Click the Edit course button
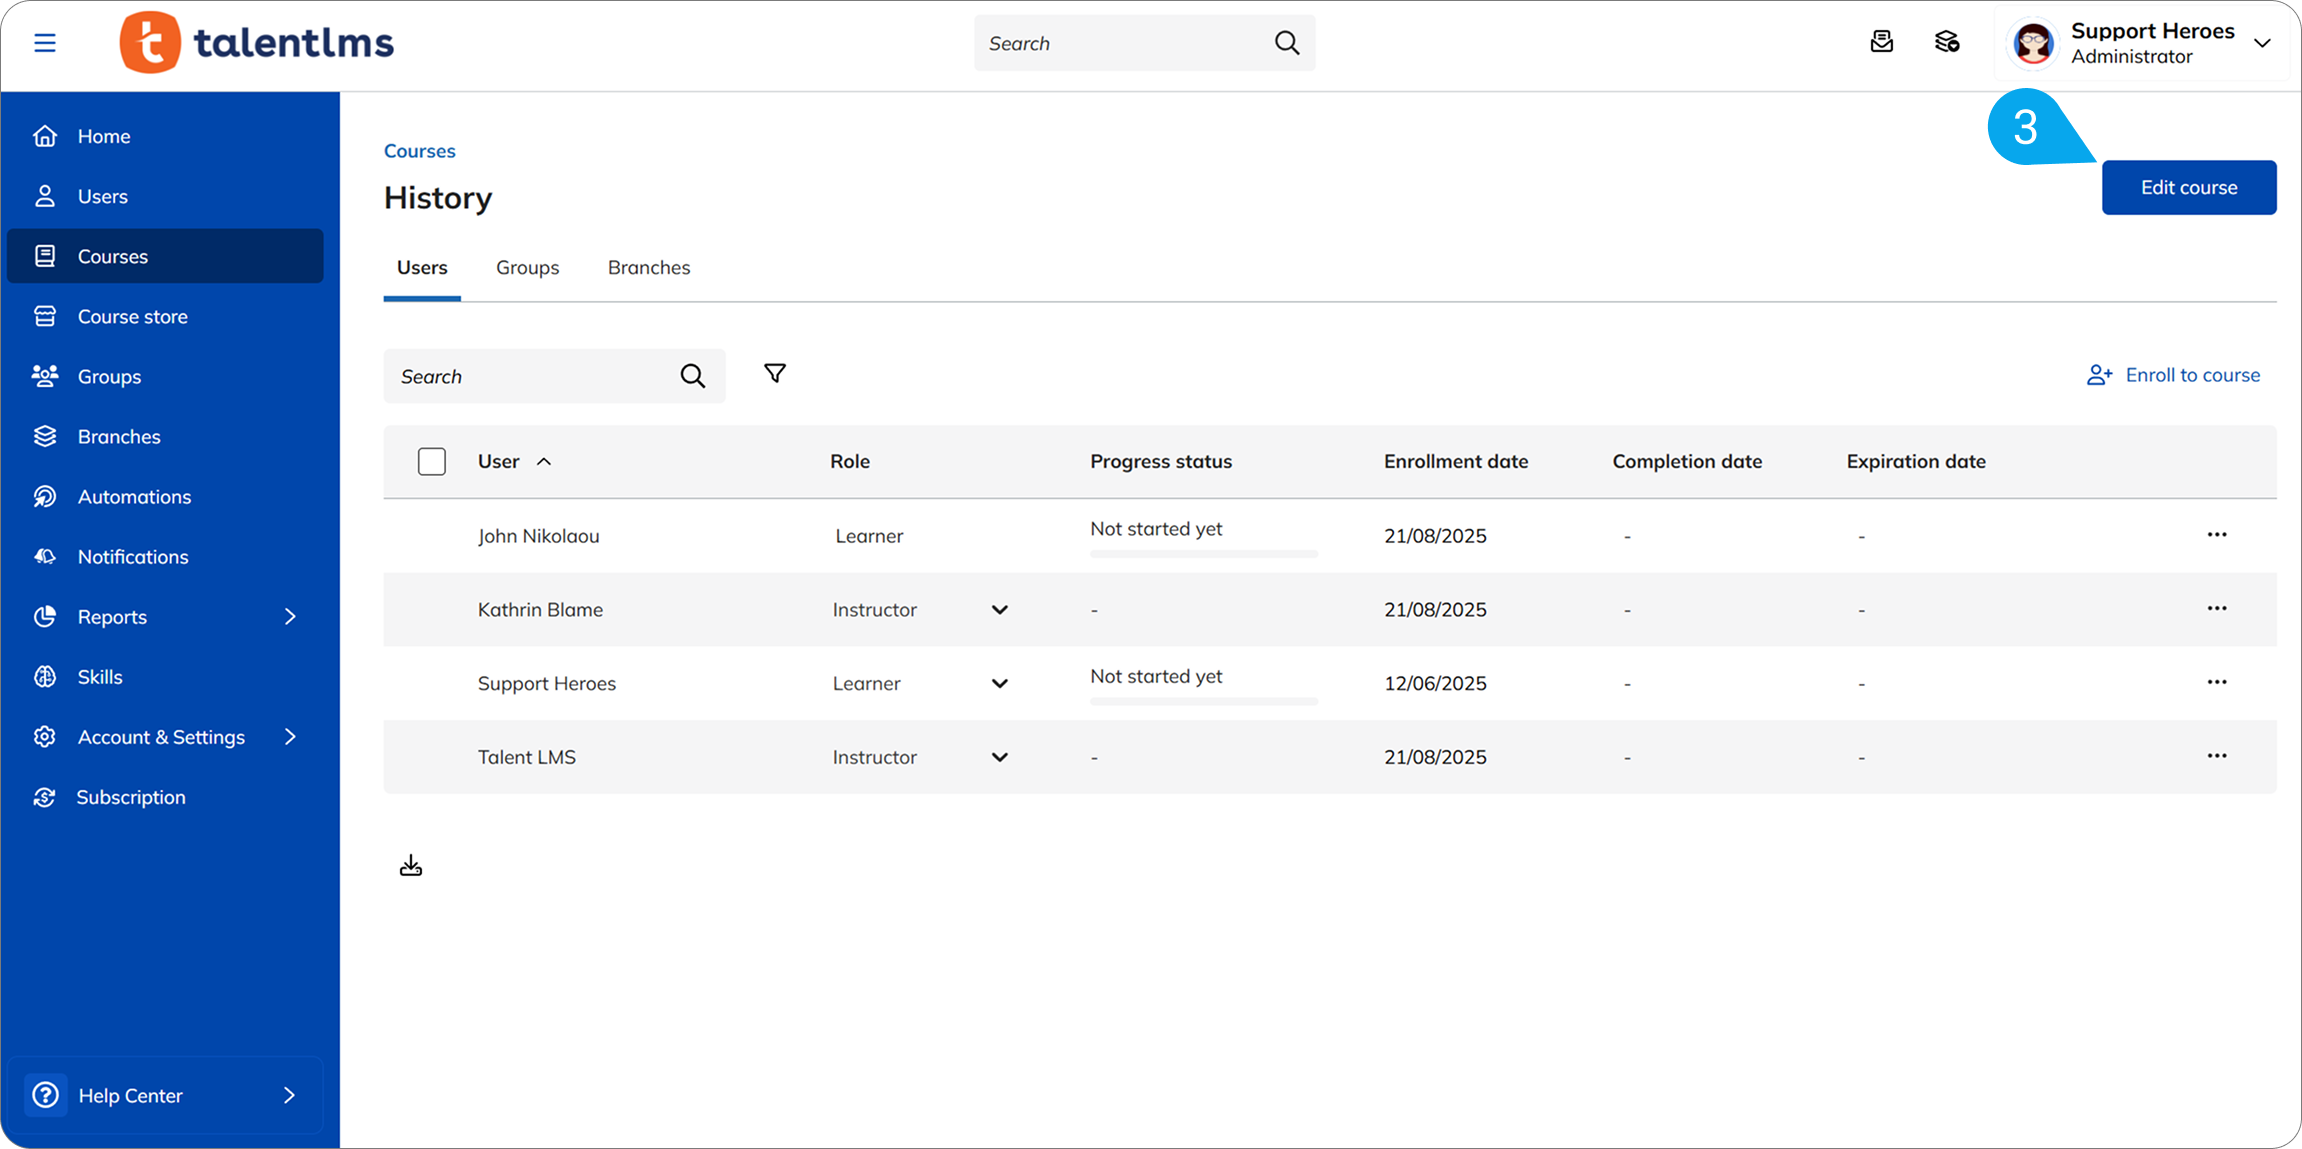Screen dimensions: 2302x1149 pos(2188,188)
